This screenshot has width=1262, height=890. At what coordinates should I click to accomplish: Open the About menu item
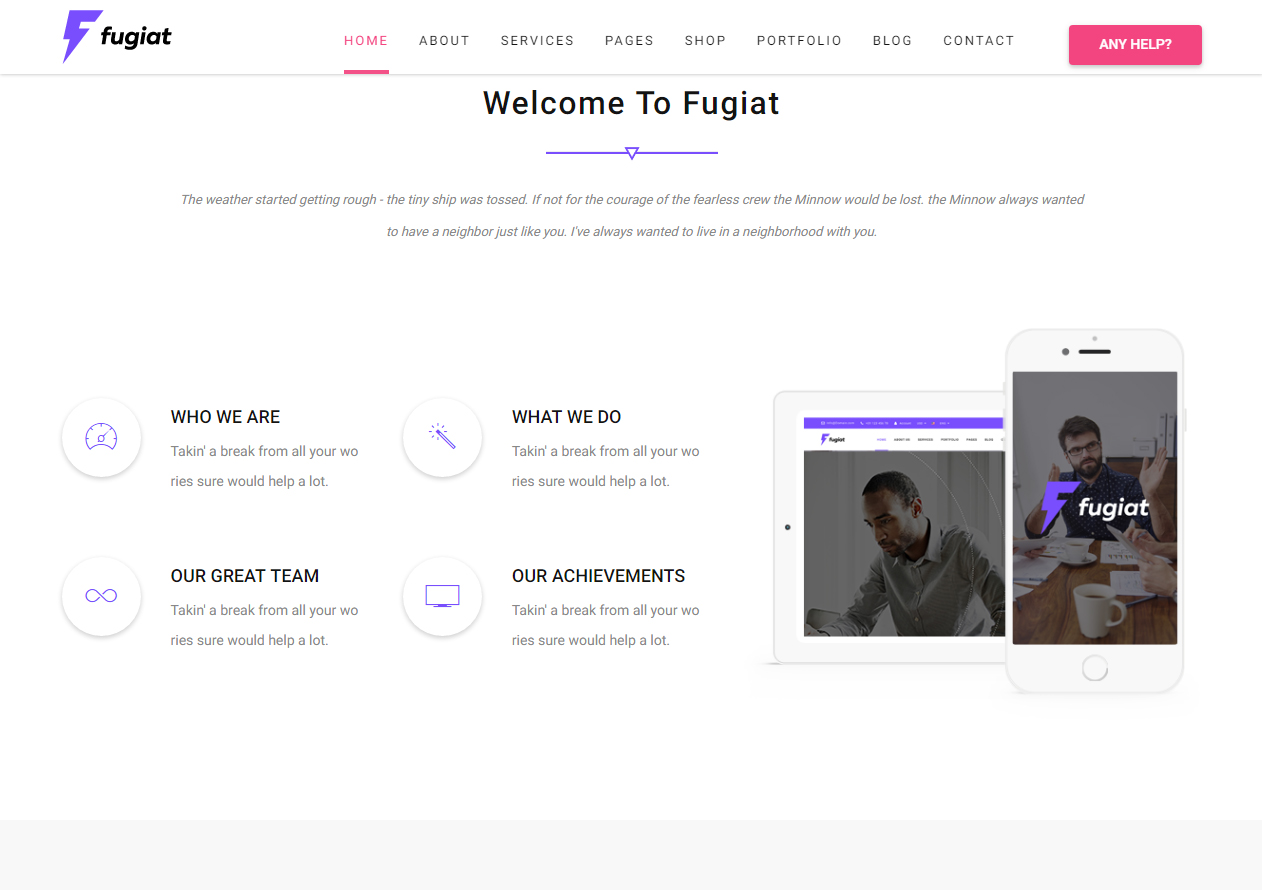pos(444,41)
